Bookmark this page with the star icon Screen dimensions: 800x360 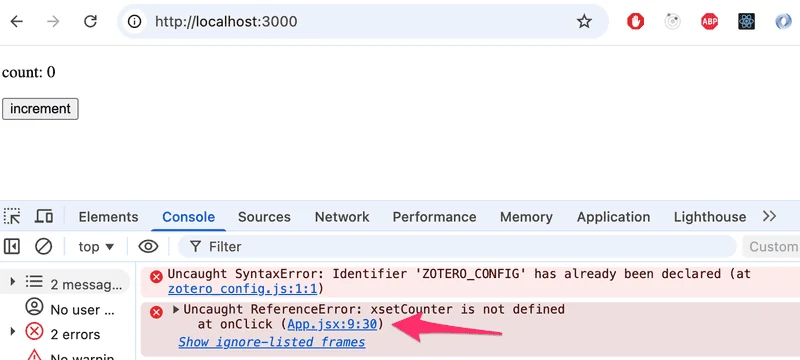pos(584,21)
